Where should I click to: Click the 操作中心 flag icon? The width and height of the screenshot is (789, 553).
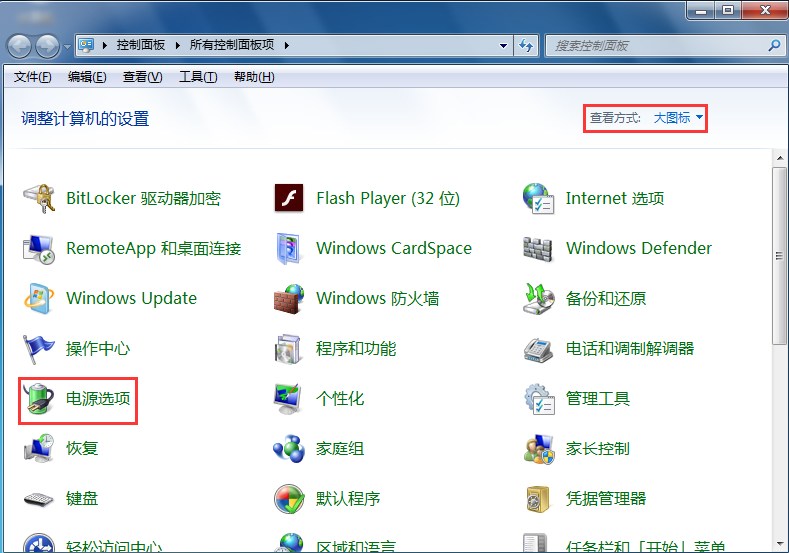39,349
